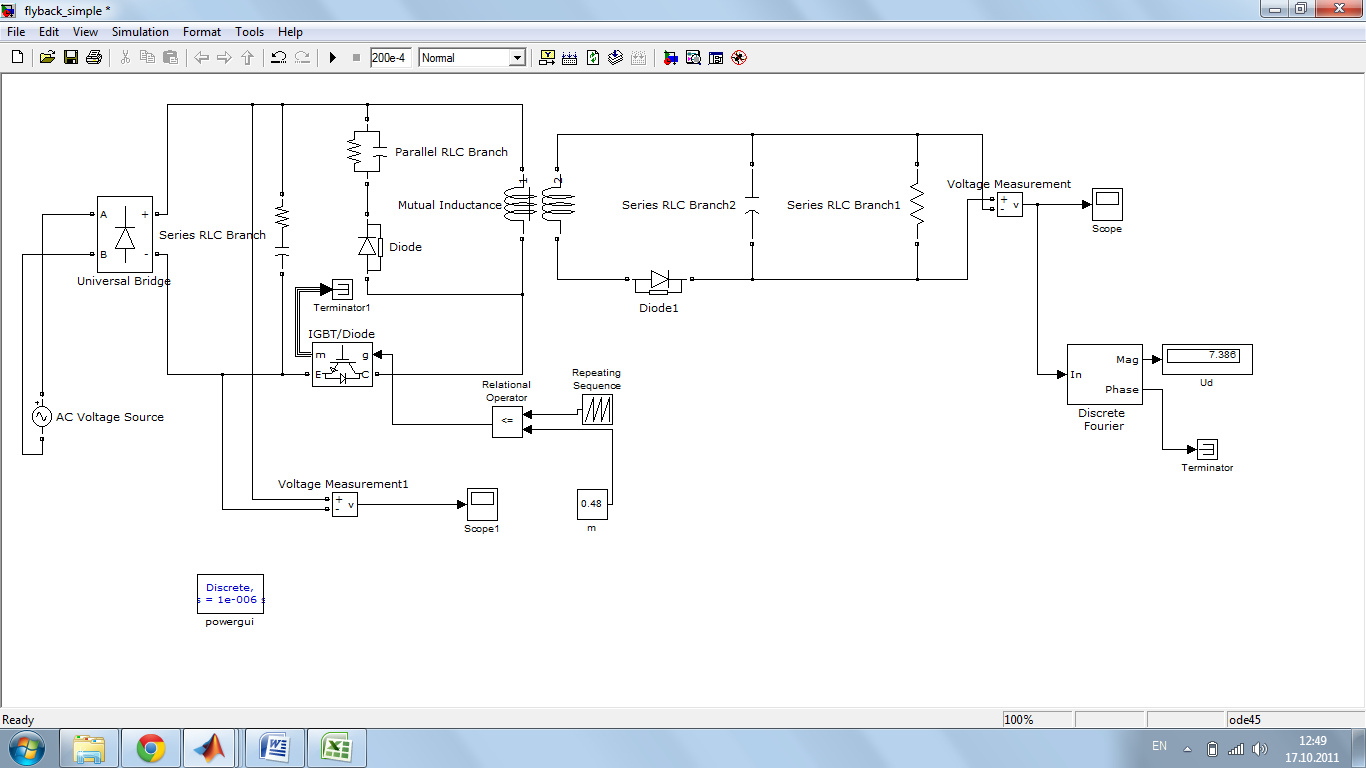Click the Debug toolbar icon
Screen dimensions: 1366x768
click(x=739, y=58)
